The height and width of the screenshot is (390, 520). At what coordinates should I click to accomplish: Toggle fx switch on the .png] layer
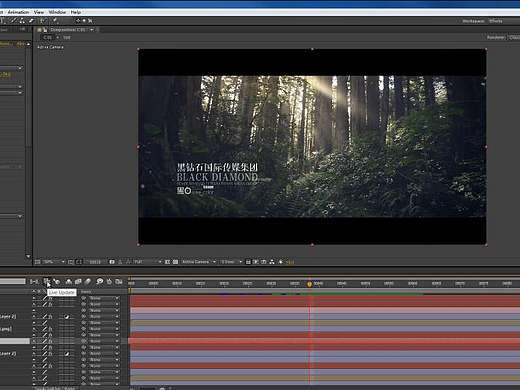click(x=50, y=329)
